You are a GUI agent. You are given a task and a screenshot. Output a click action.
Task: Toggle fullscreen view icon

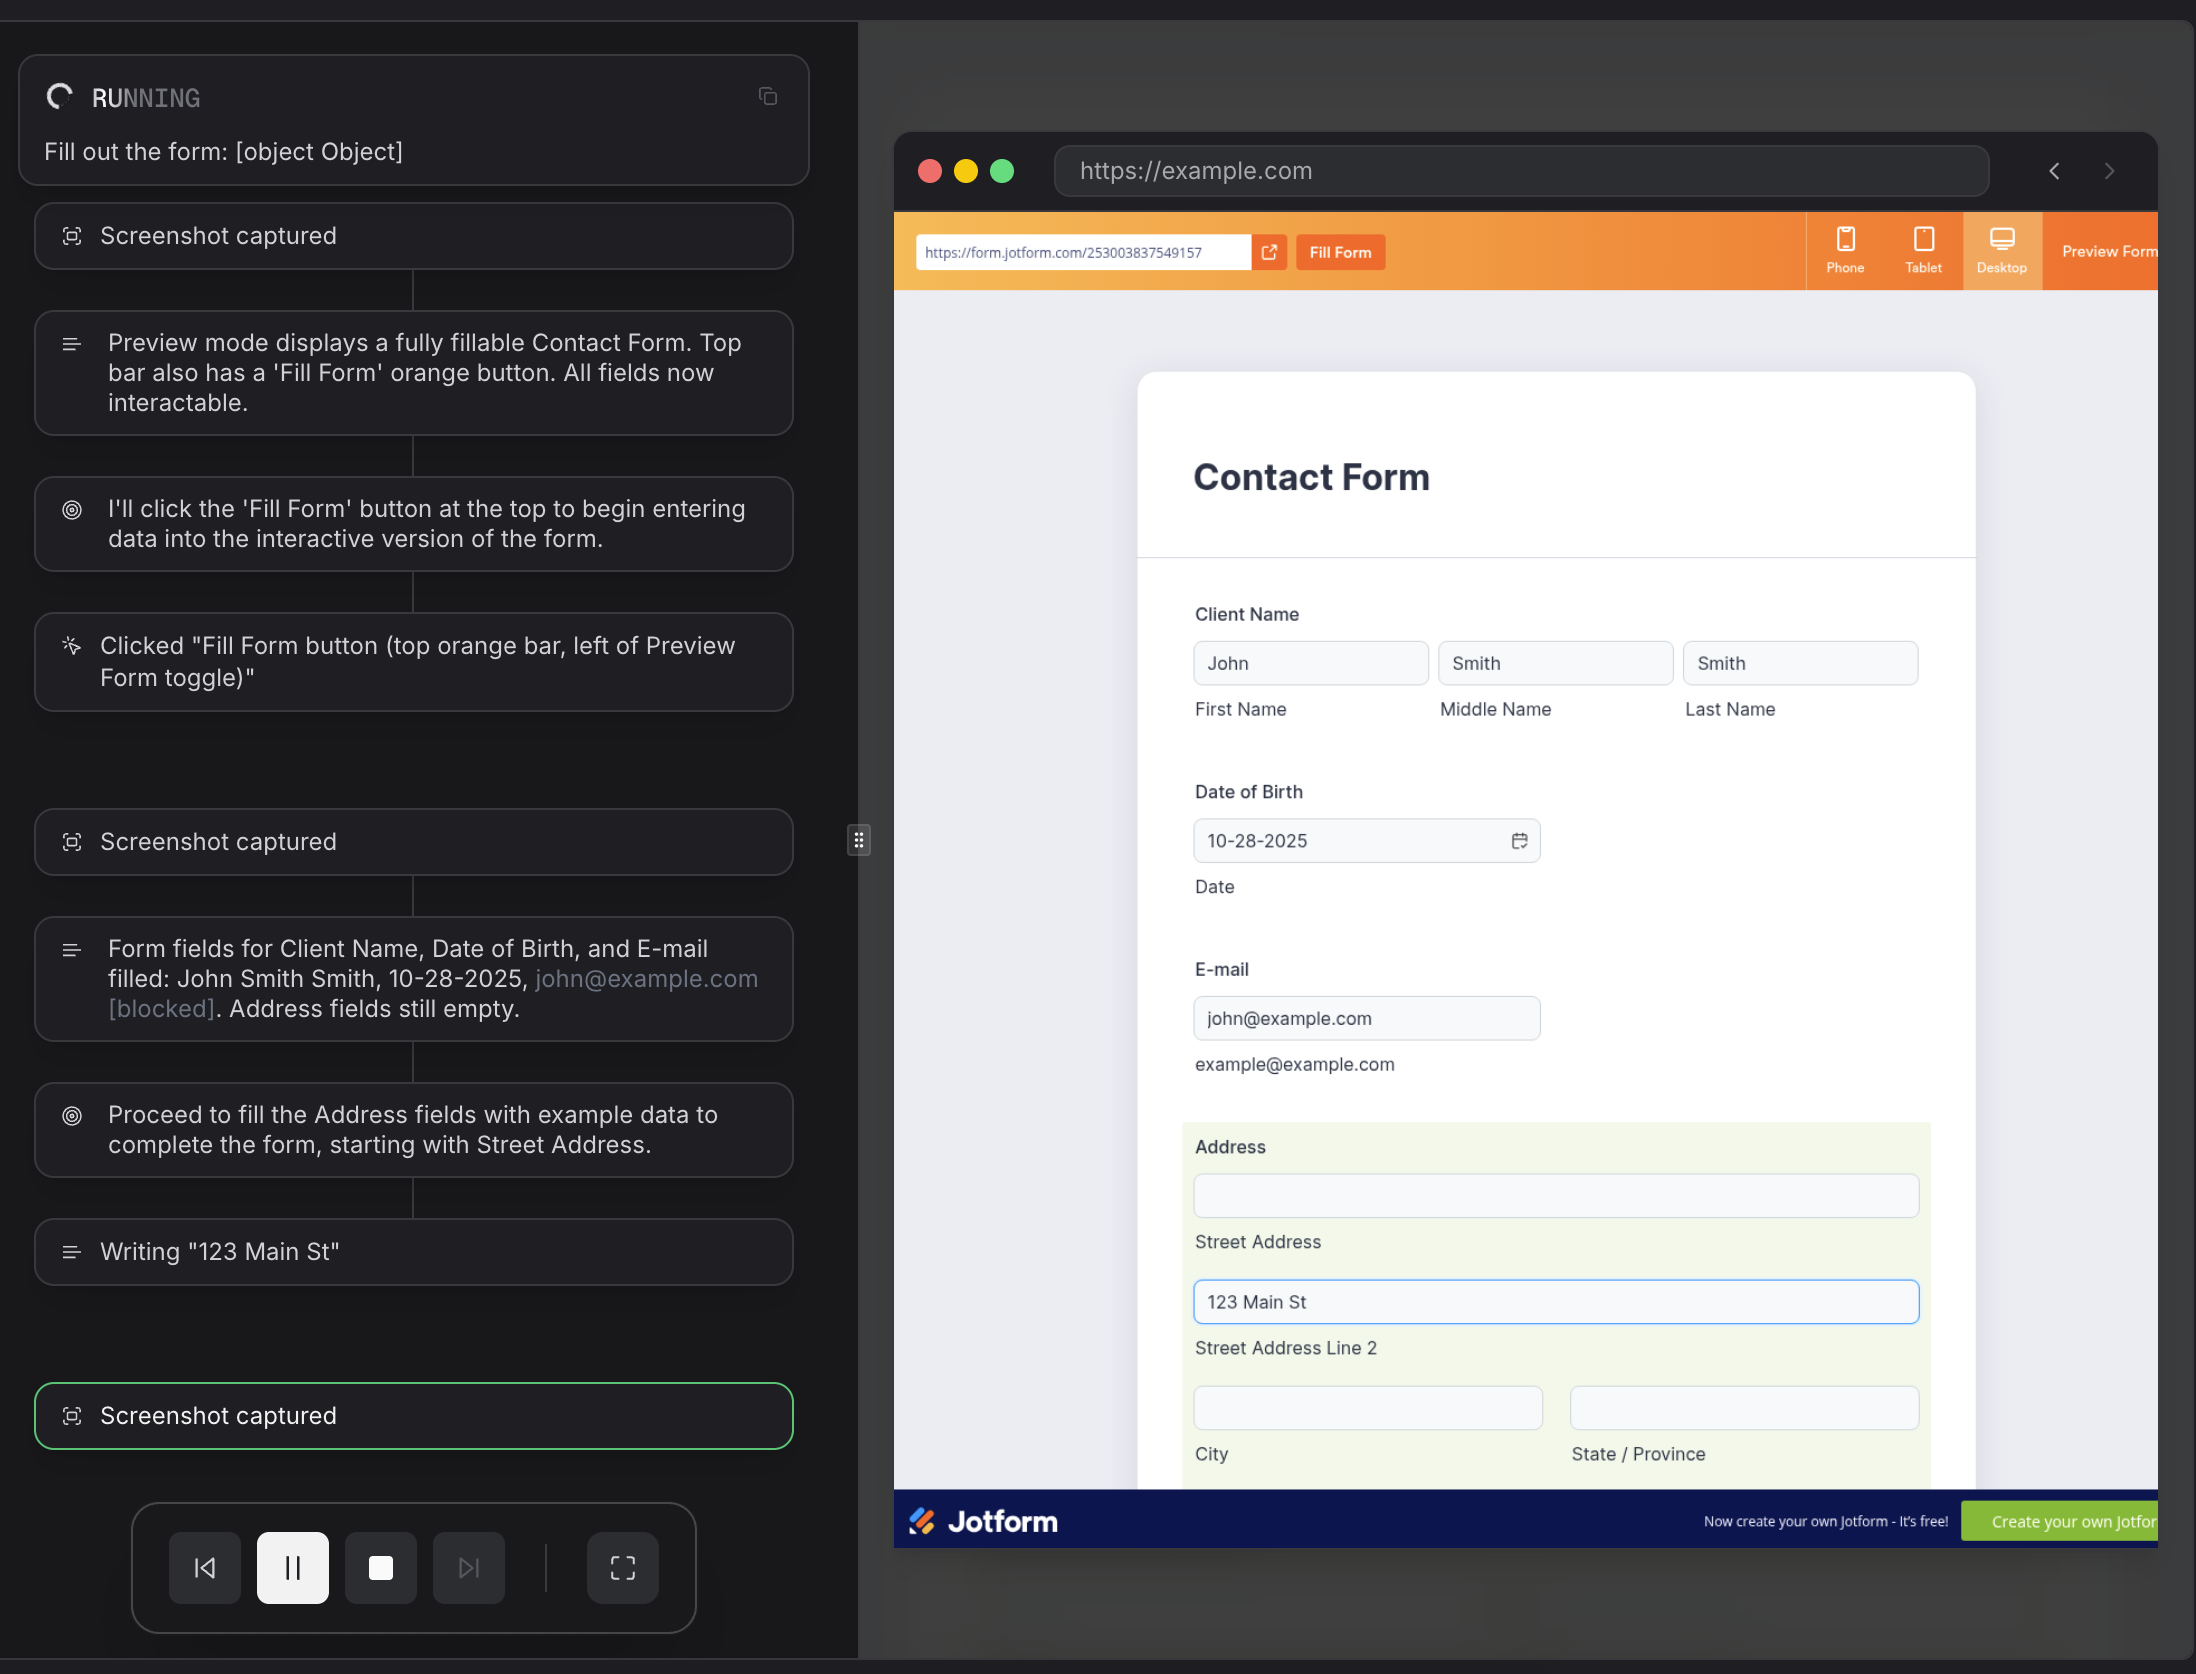tap(622, 1567)
